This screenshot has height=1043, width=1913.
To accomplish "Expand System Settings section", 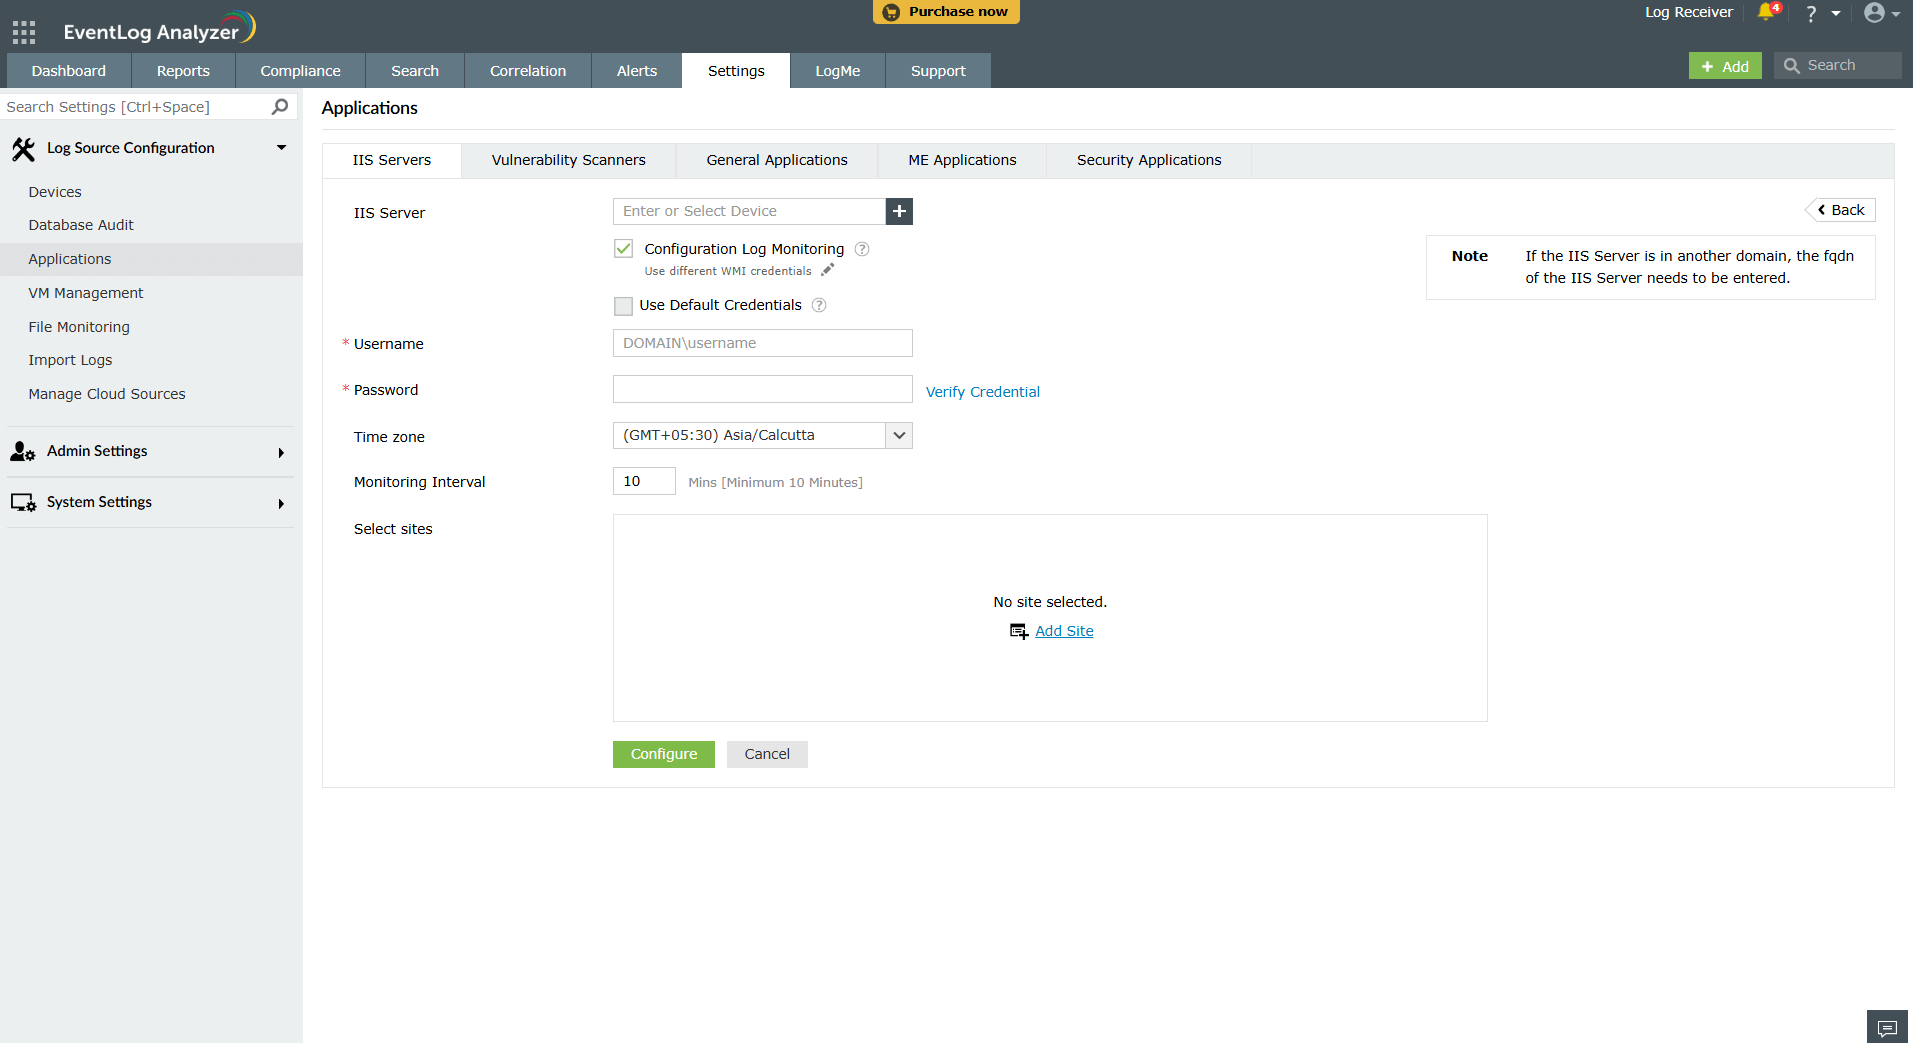I will (281, 504).
